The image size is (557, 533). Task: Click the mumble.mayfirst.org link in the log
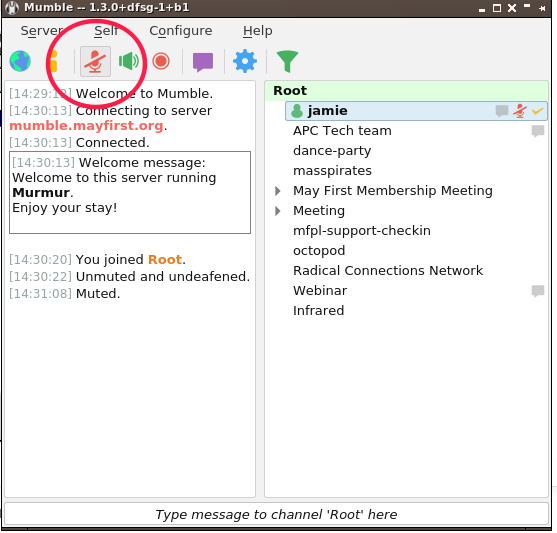86,126
